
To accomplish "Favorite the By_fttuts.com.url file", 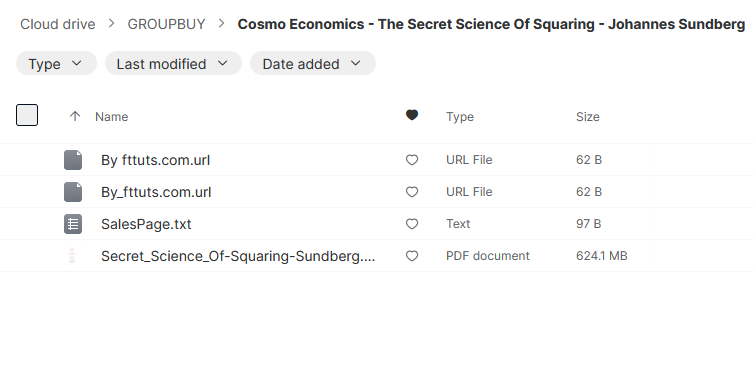I will [412, 192].
